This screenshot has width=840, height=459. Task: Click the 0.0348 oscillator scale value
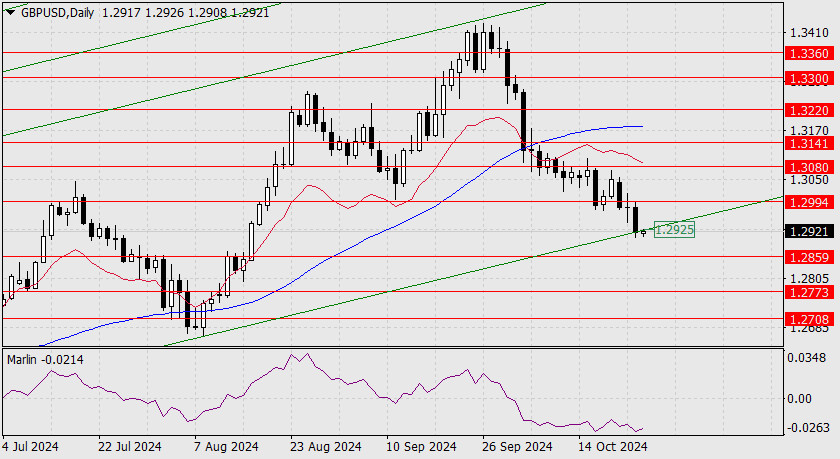806,357
